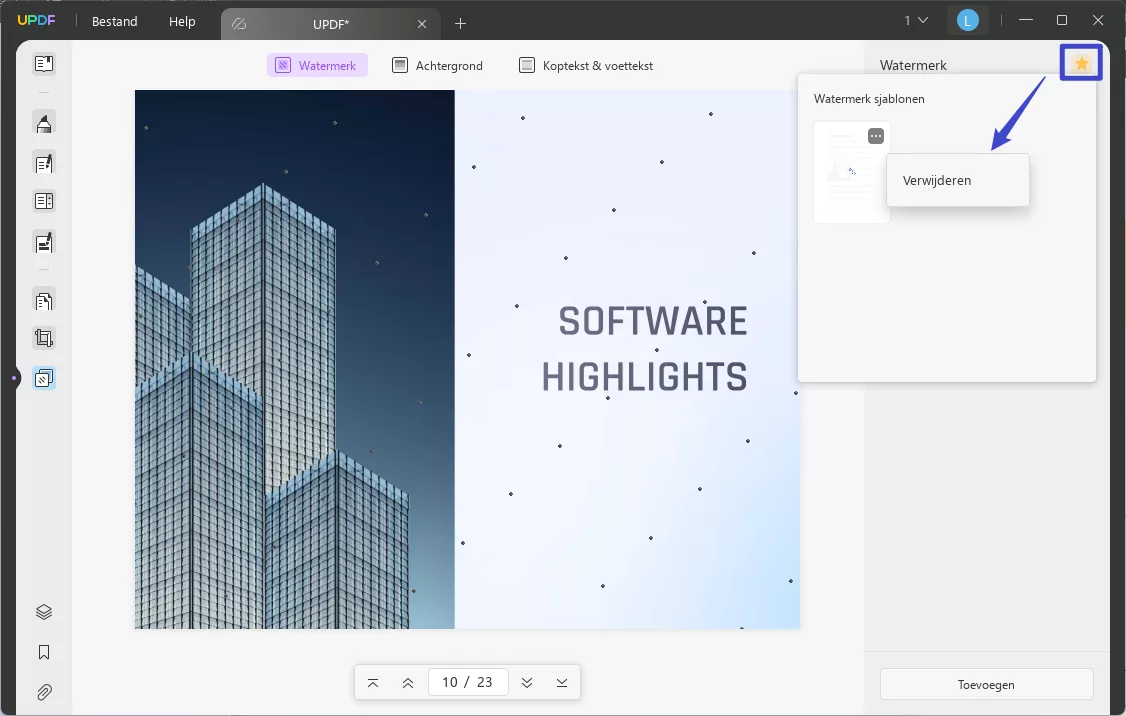Screen dimensions: 1126x716
Task: Open the Bestand menu
Action: [115, 21]
